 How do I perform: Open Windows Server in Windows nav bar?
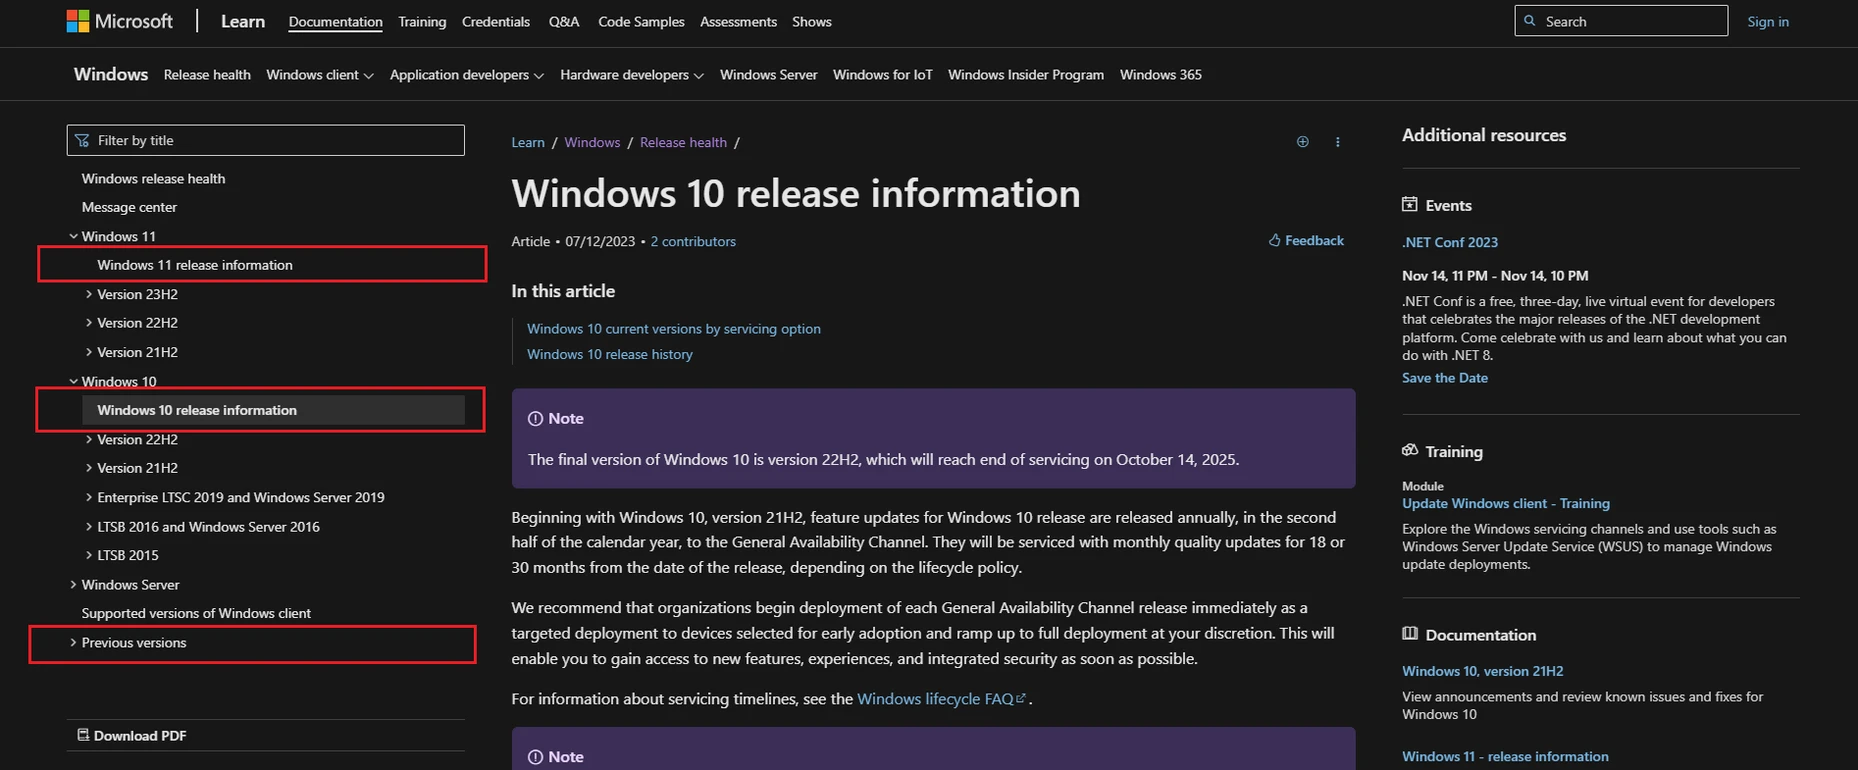coord(768,75)
